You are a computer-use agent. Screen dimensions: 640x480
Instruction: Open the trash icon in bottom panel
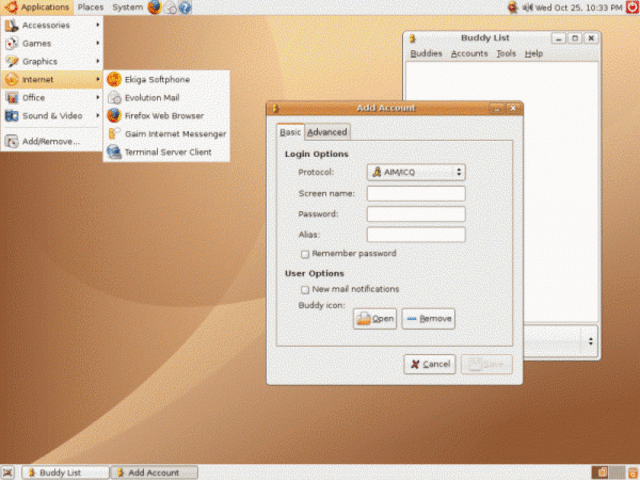[x=633, y=472]
